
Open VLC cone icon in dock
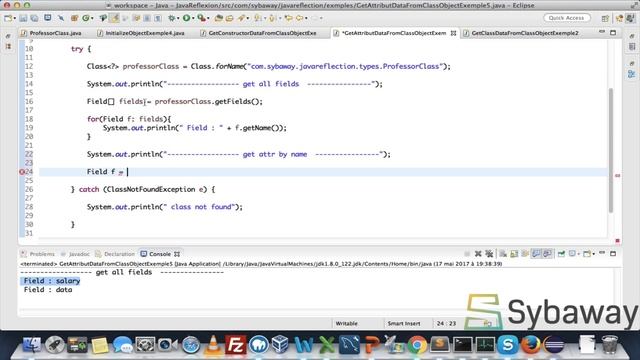pos(213,345)
